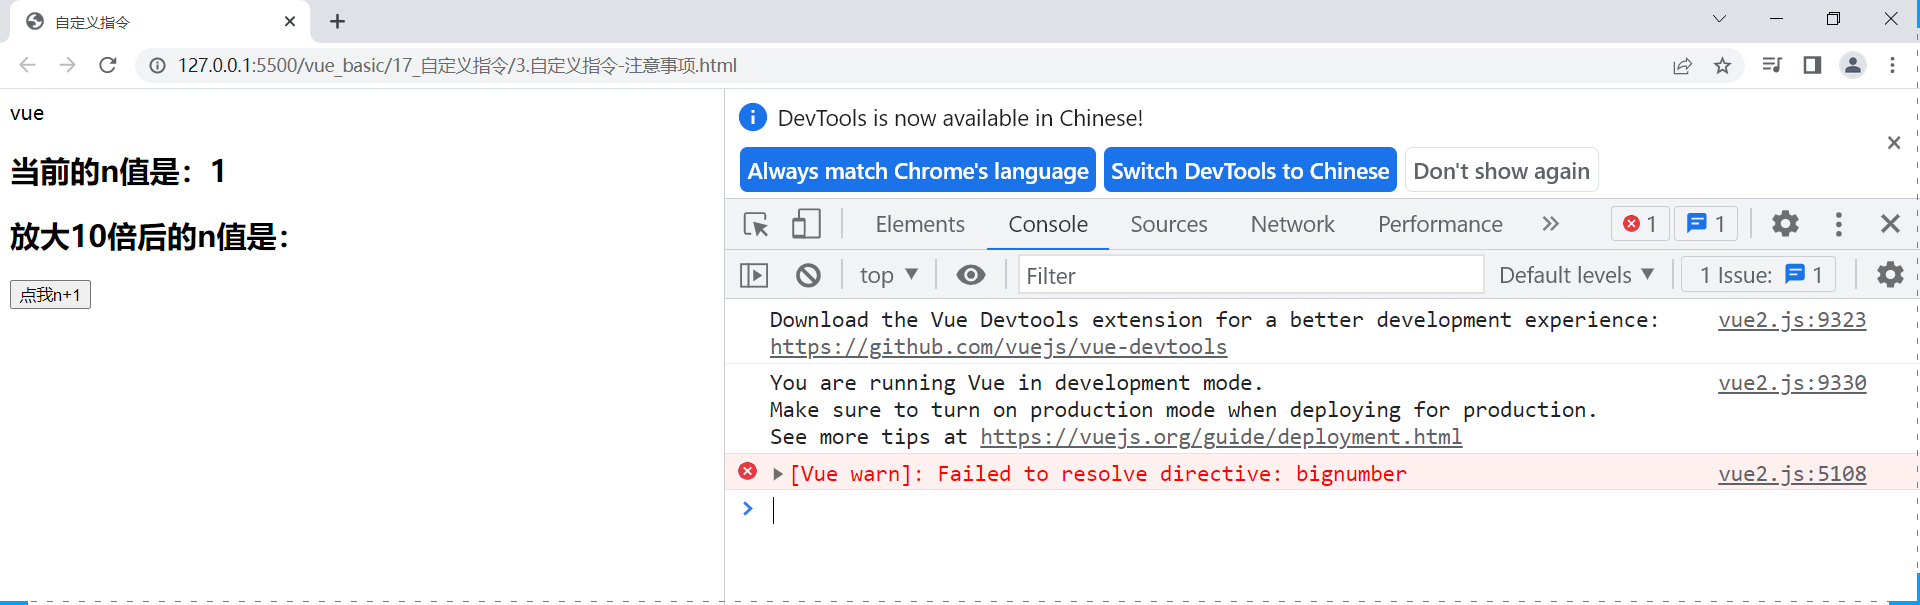Switch to the Sources tab
Screen dimensions: 1920x605
[x=1168, y=224]
